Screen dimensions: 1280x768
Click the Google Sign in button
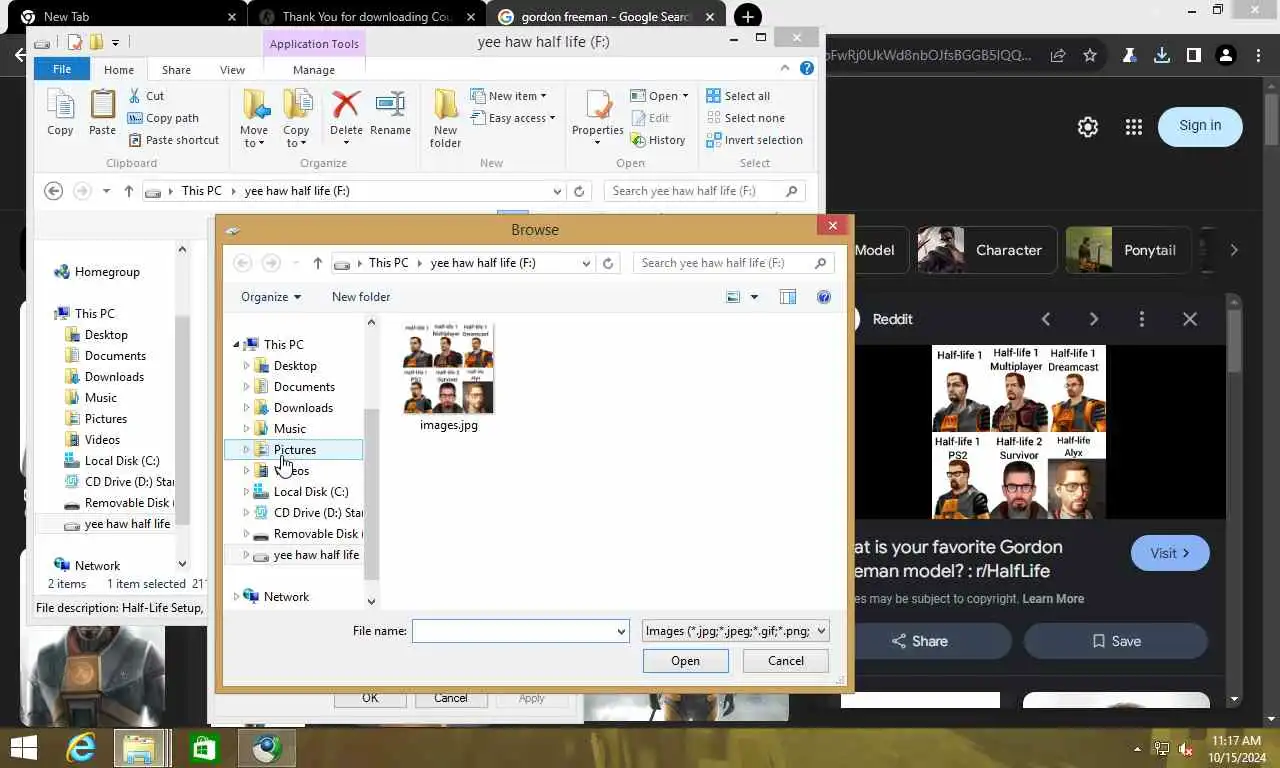pos(1200,126)
